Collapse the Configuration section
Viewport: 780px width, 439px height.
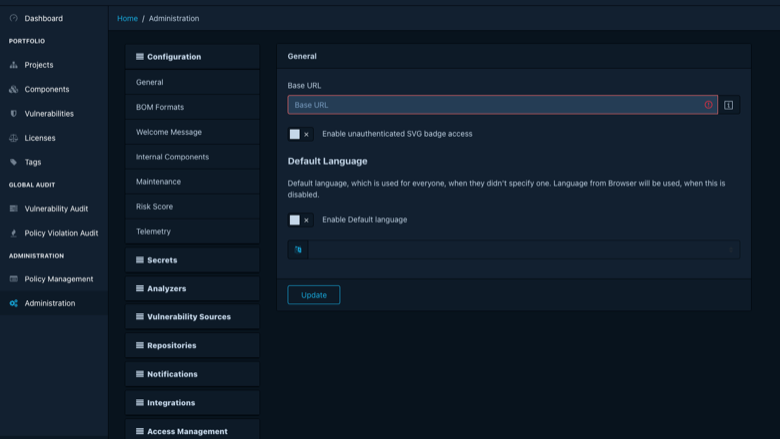pos(193,57)
